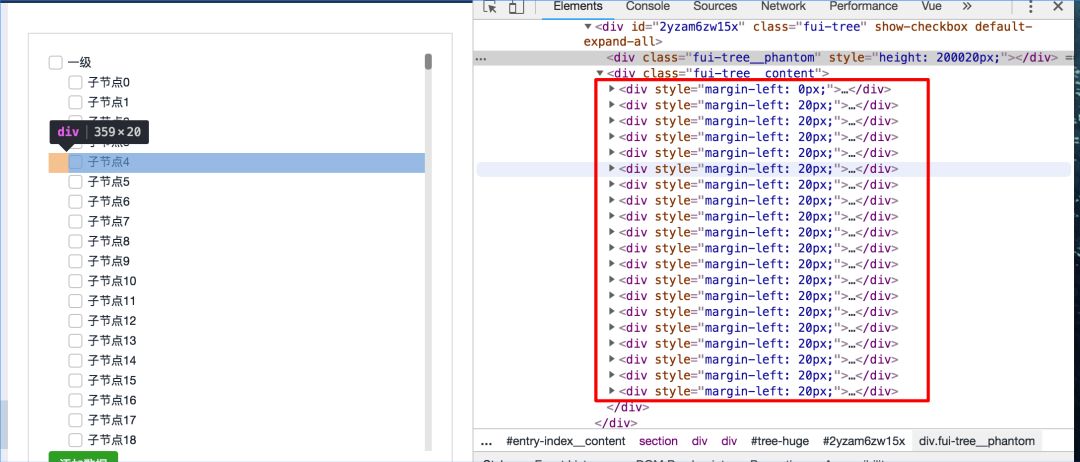The width and height of the screenshot is (1080, 462).
Task: Toggle device toolbar icon in DevTools
Action: click(x=516, y=7)
